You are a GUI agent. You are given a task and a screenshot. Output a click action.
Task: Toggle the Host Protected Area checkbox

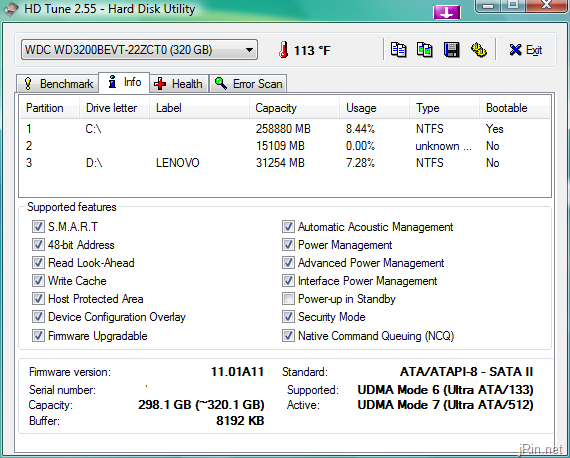(x=38, y=299)
